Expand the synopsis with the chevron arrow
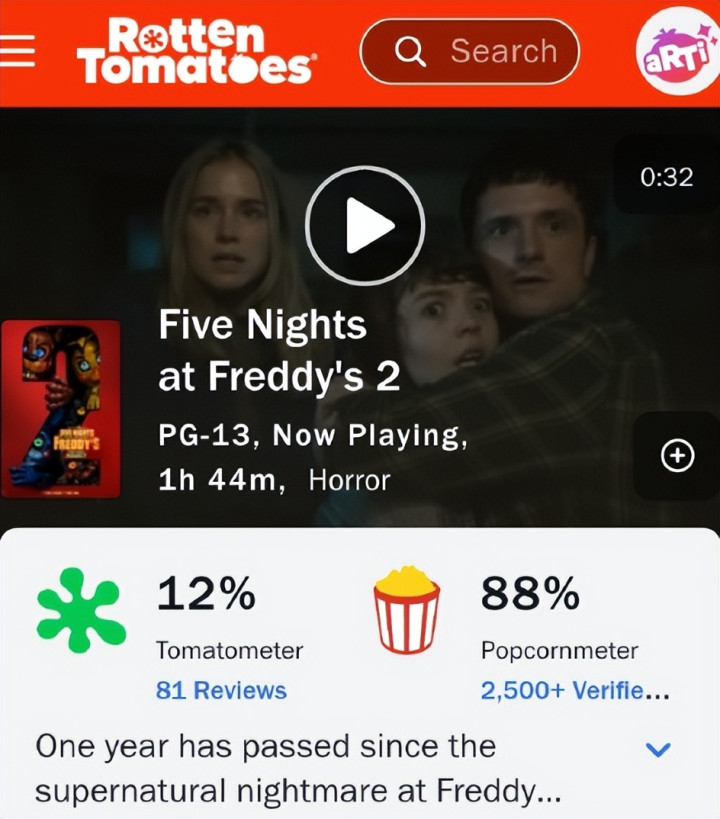The image size is (720, 819). pyautogui.click(x=658, y=749)
